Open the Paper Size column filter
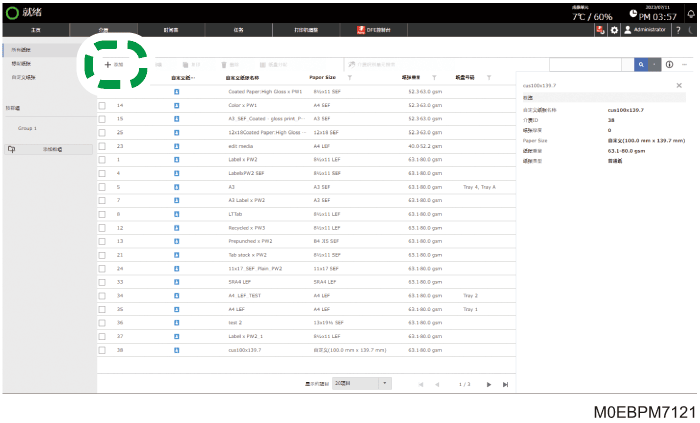The width and height of the screenshot is (700, 423). point(350,78)
